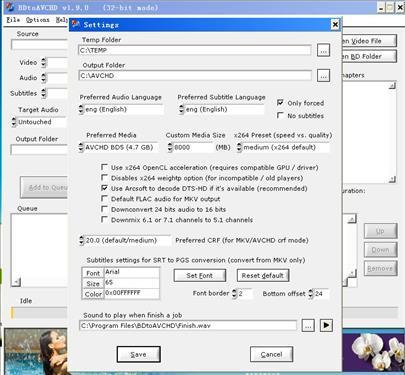Click Open BD Folder in main window
Screen dimensions: 405x375
click(369, 56)
